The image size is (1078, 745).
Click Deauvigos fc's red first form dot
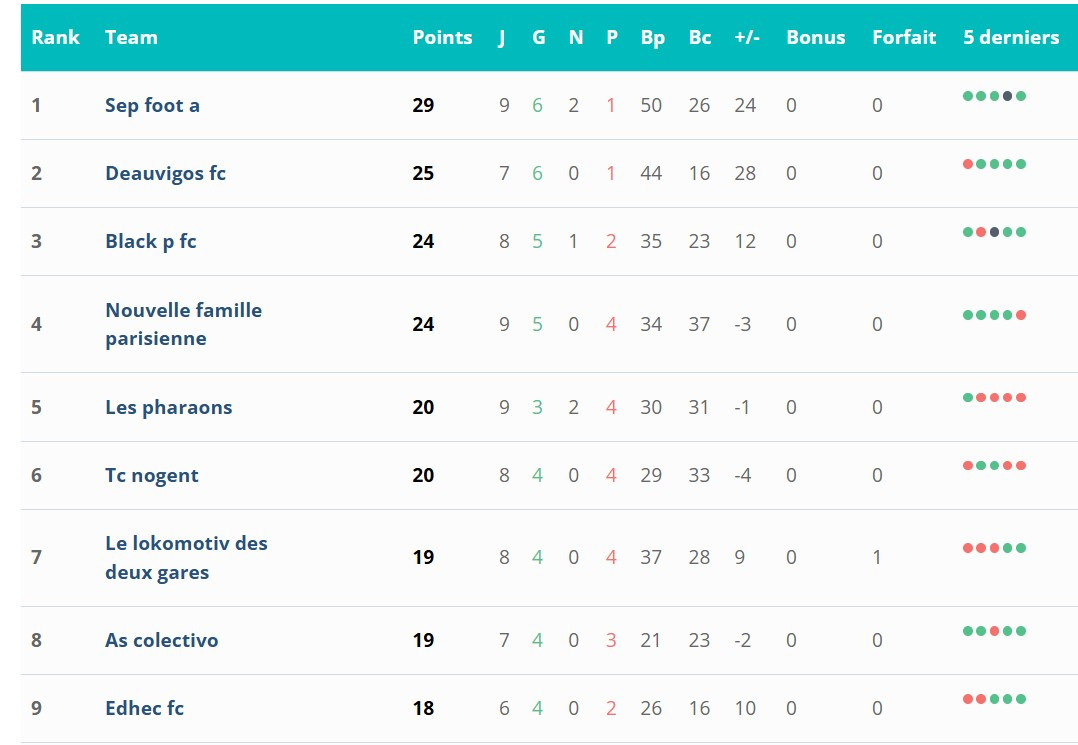(968, 164)
